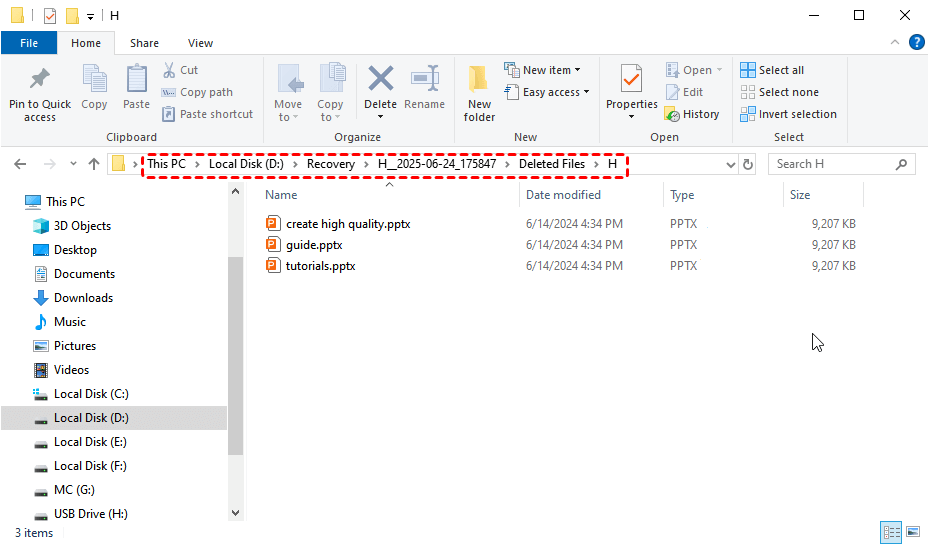Click new folder icon in title bar toolbar

(x=72, y=15)
